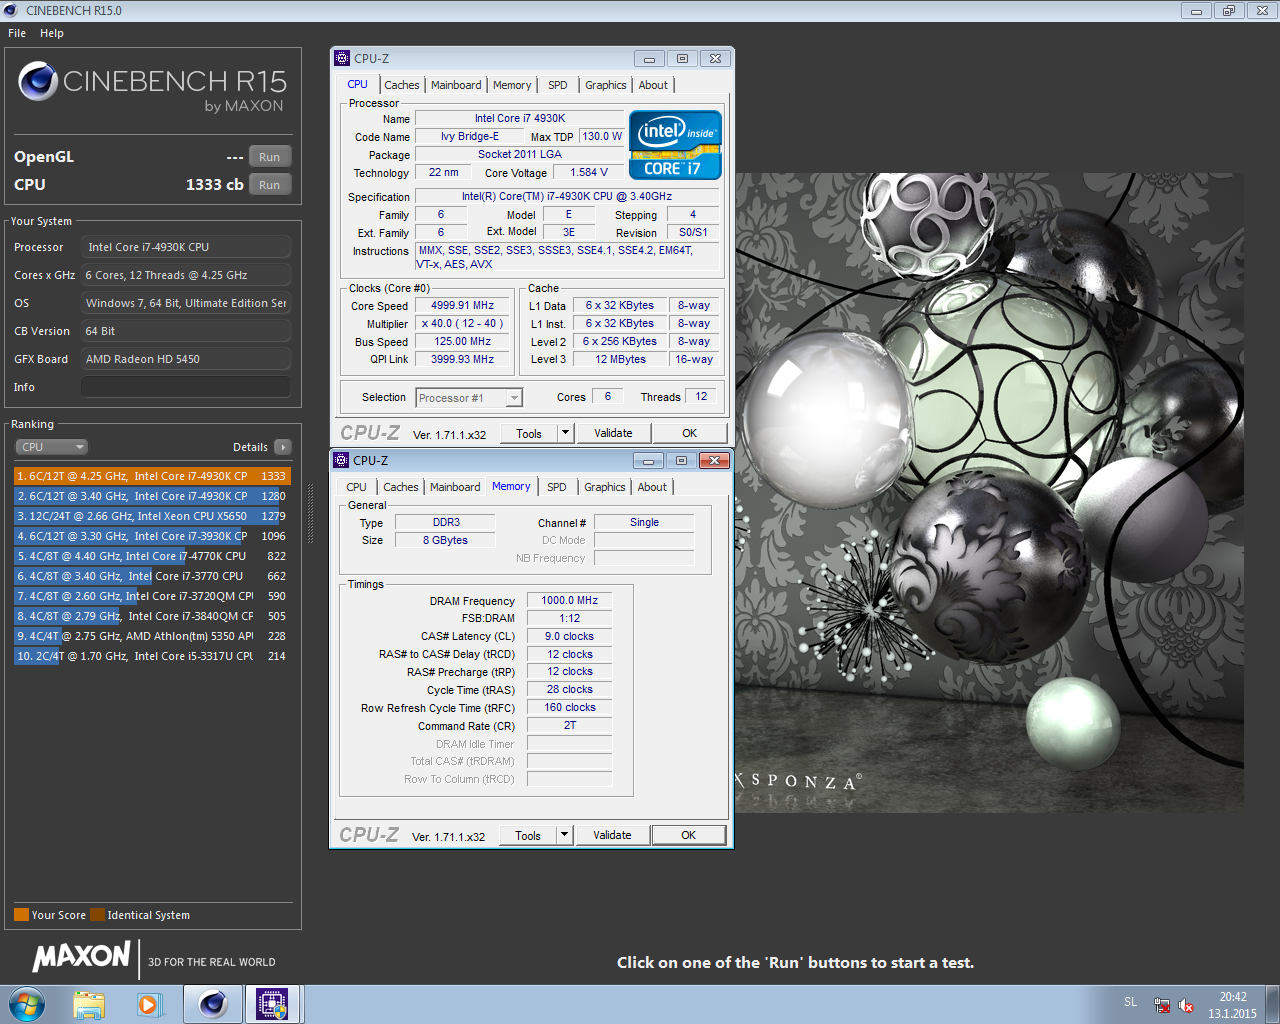Select ranking row 4 i7-3930K
Image resolution: width=1280 pixels, height=1024 pixels.
point(152,536)
